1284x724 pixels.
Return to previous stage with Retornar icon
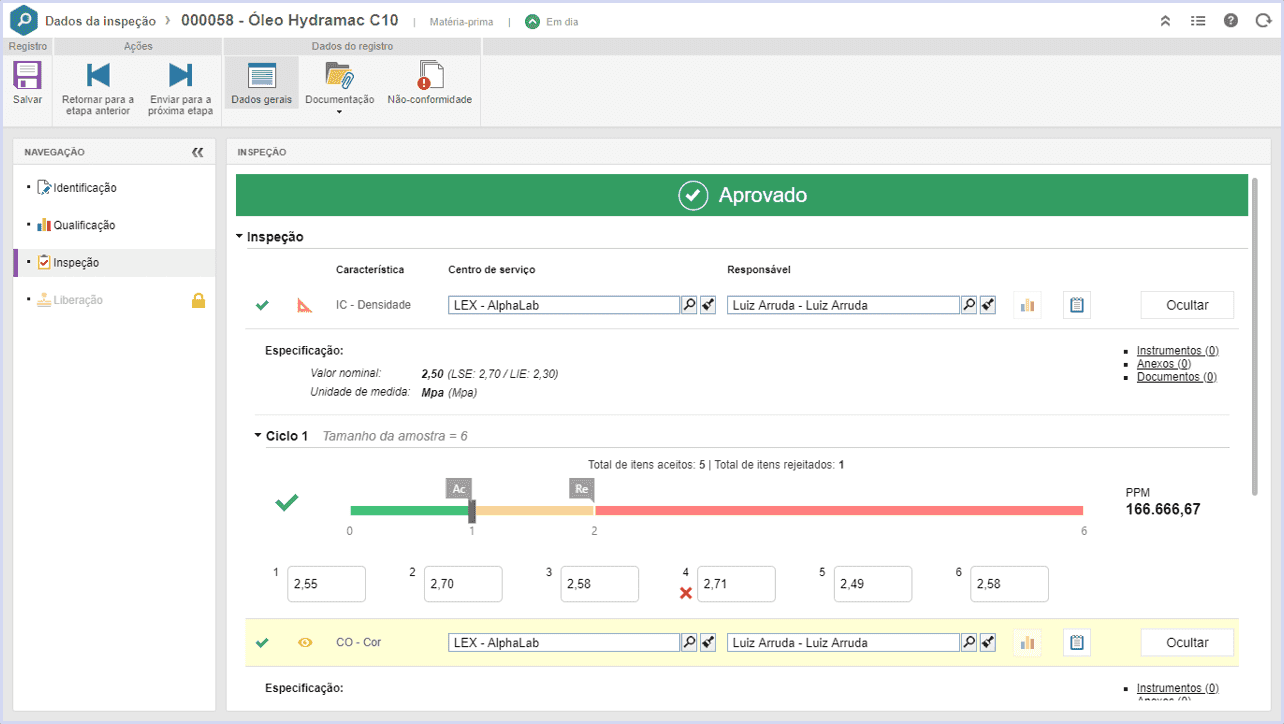pos(98,75)
